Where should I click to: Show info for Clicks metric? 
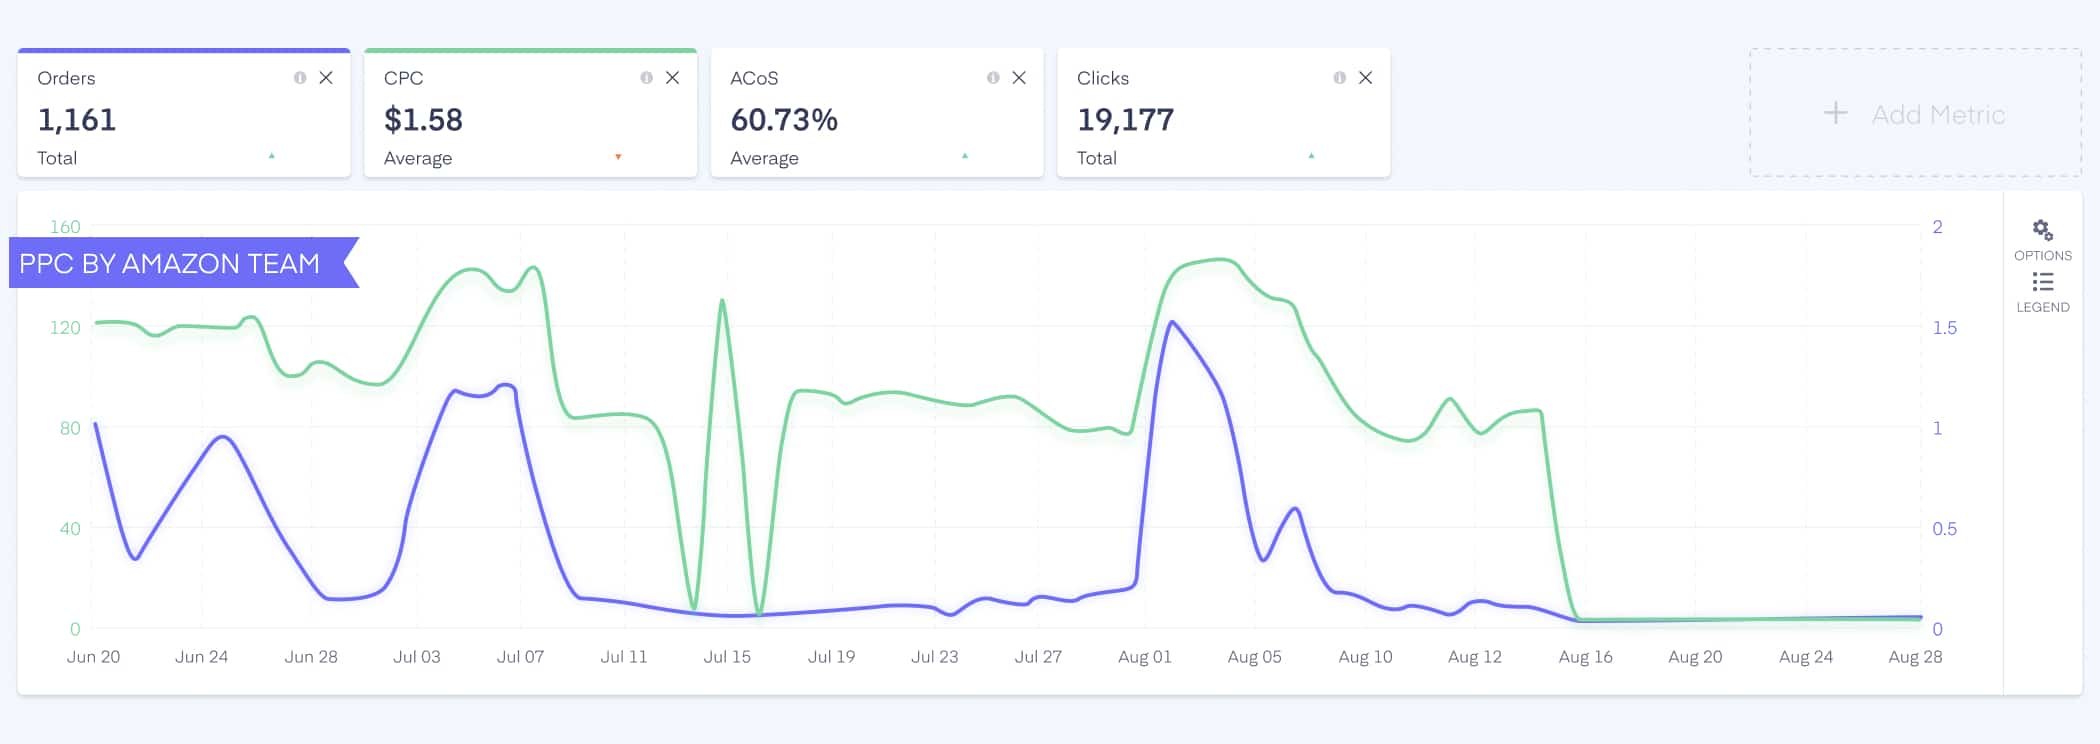click(x=1340, y=78)
